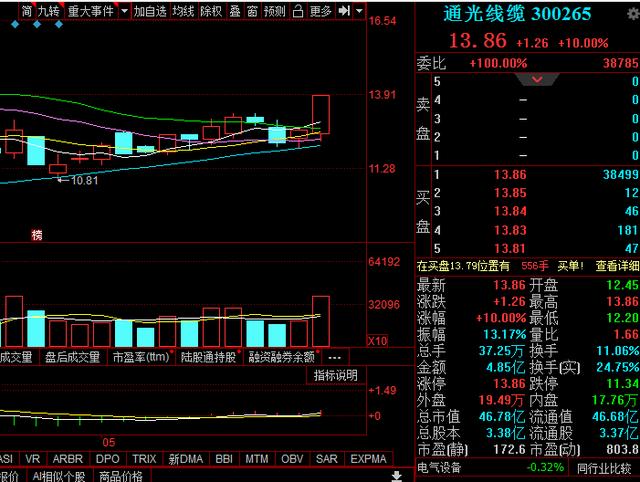Viewport: 640px width, 482px height.
Task: Click 加自选 to add to watchlist
Action: [150, 11]
